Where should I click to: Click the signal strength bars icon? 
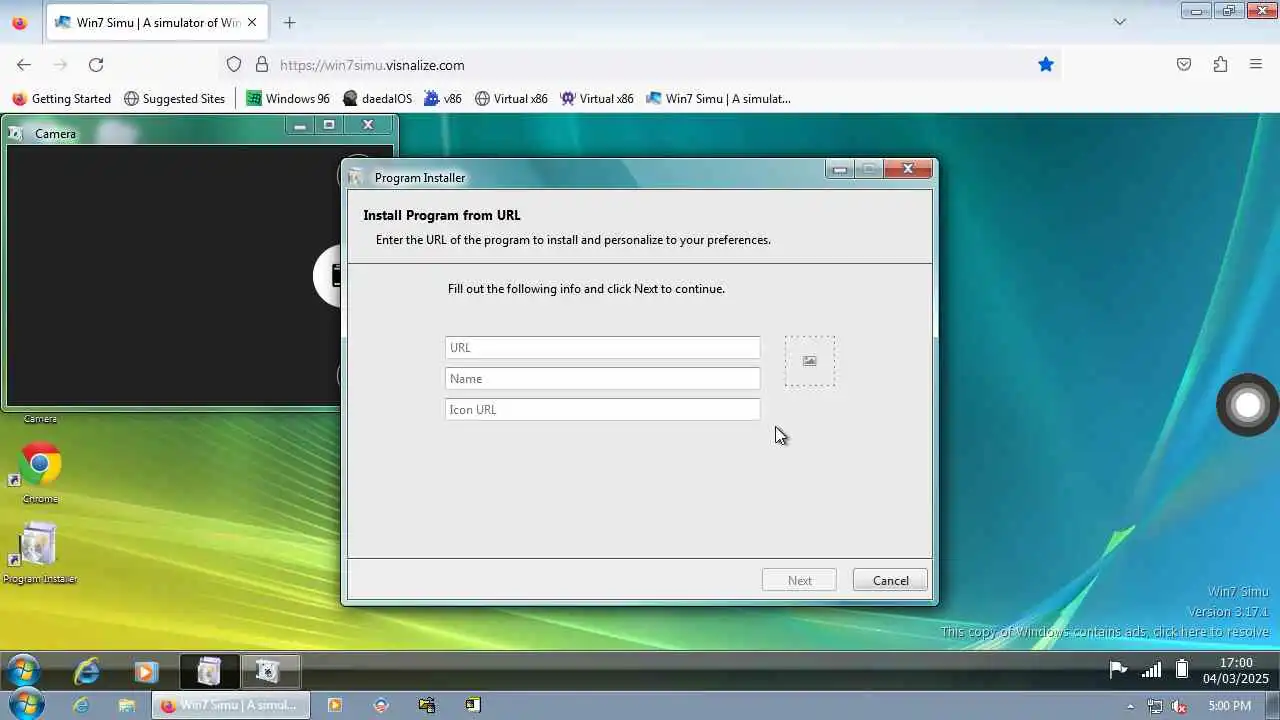click(1152, 670)
